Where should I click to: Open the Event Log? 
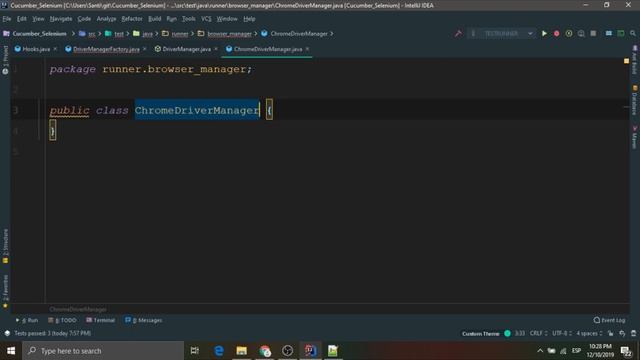click(609, 320)
